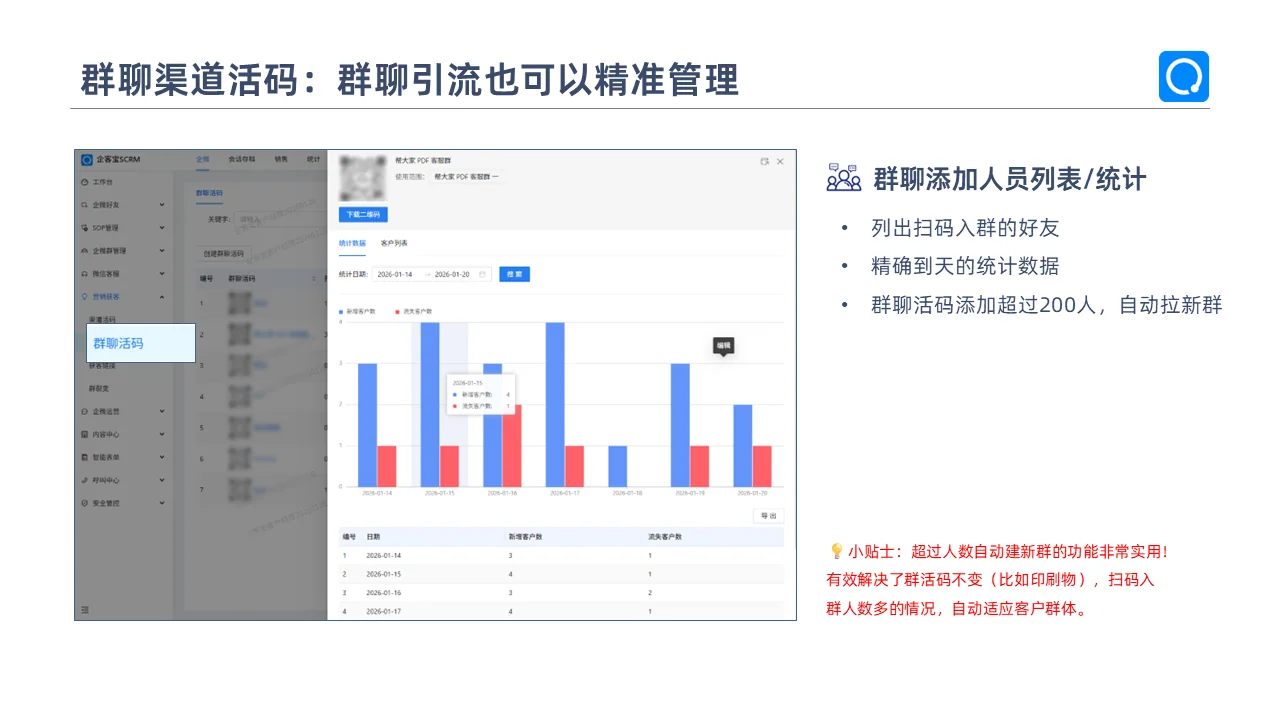This screenshot has height=720, width=1280.
Task: Select the background 群聊活码 page tab
Action: (x=209, y=193)
